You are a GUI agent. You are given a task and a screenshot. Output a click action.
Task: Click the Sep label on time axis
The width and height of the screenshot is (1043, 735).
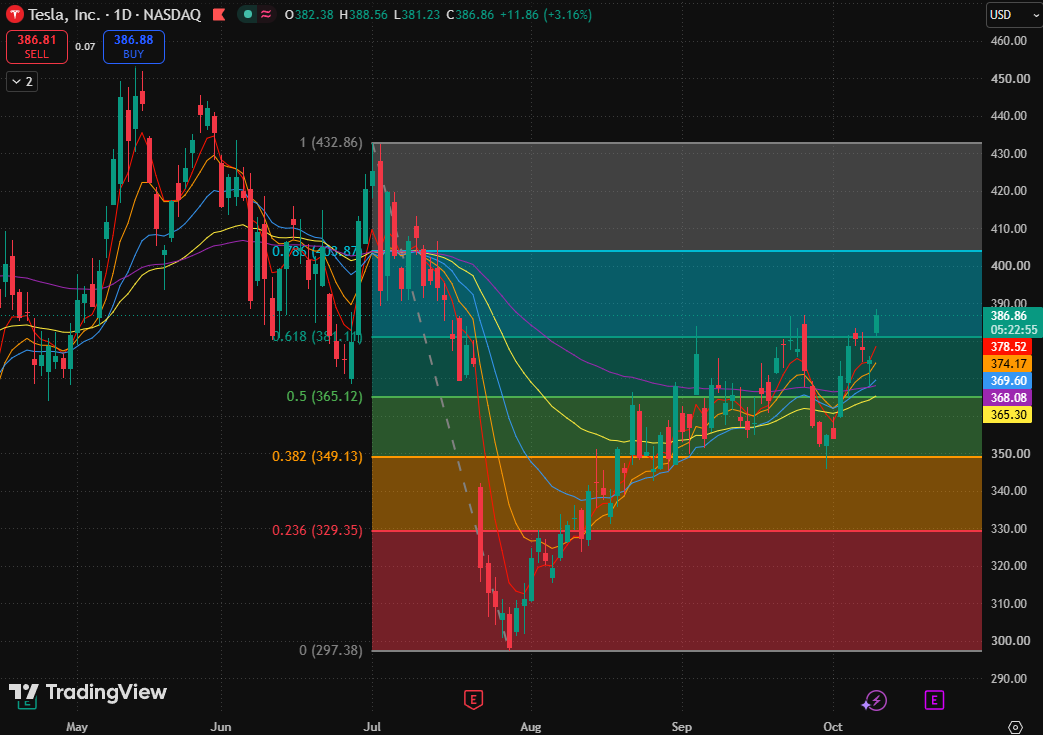(682, 726)
